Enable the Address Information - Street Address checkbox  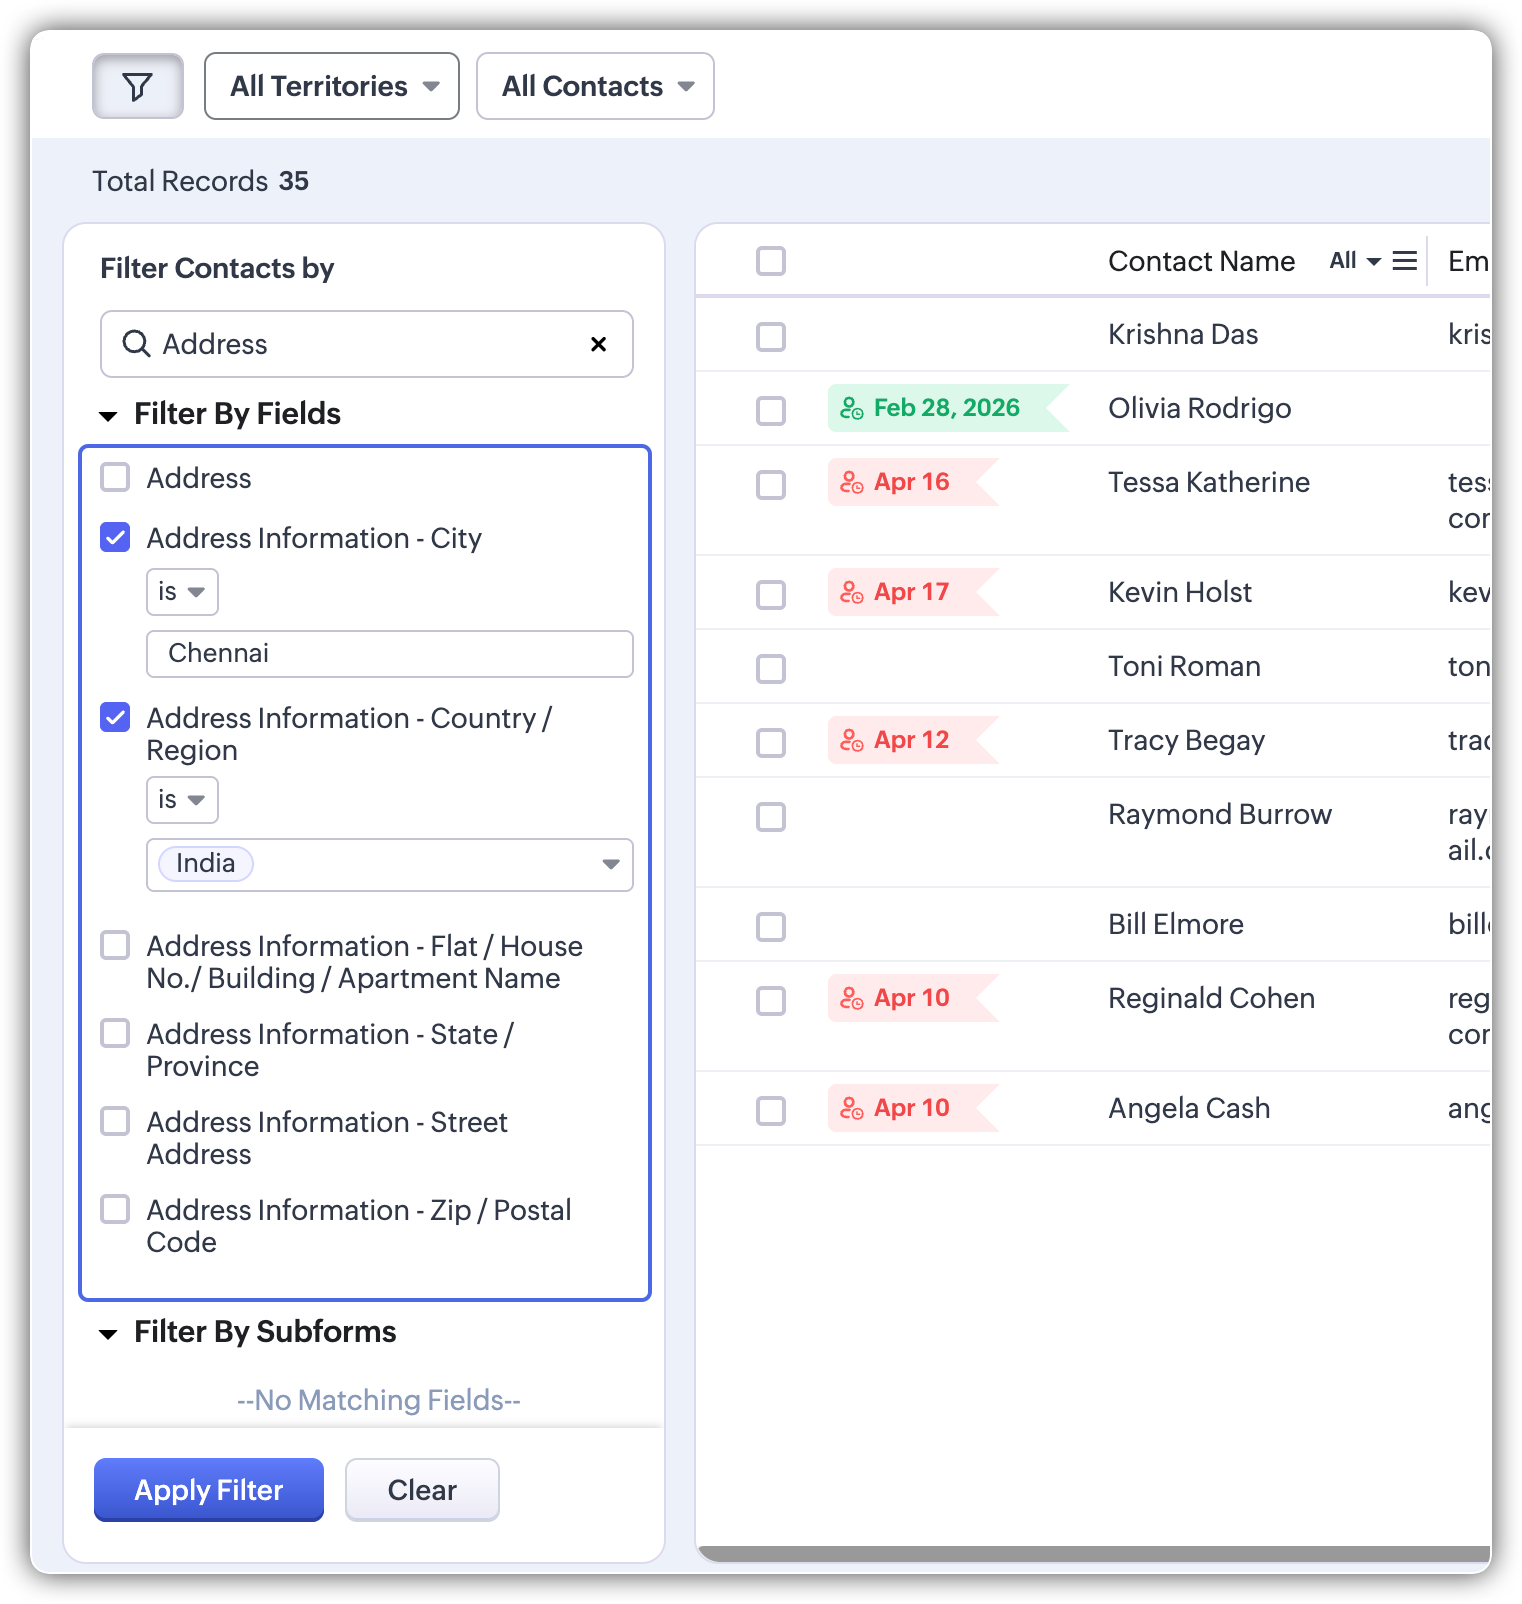tap(116, 1122)
